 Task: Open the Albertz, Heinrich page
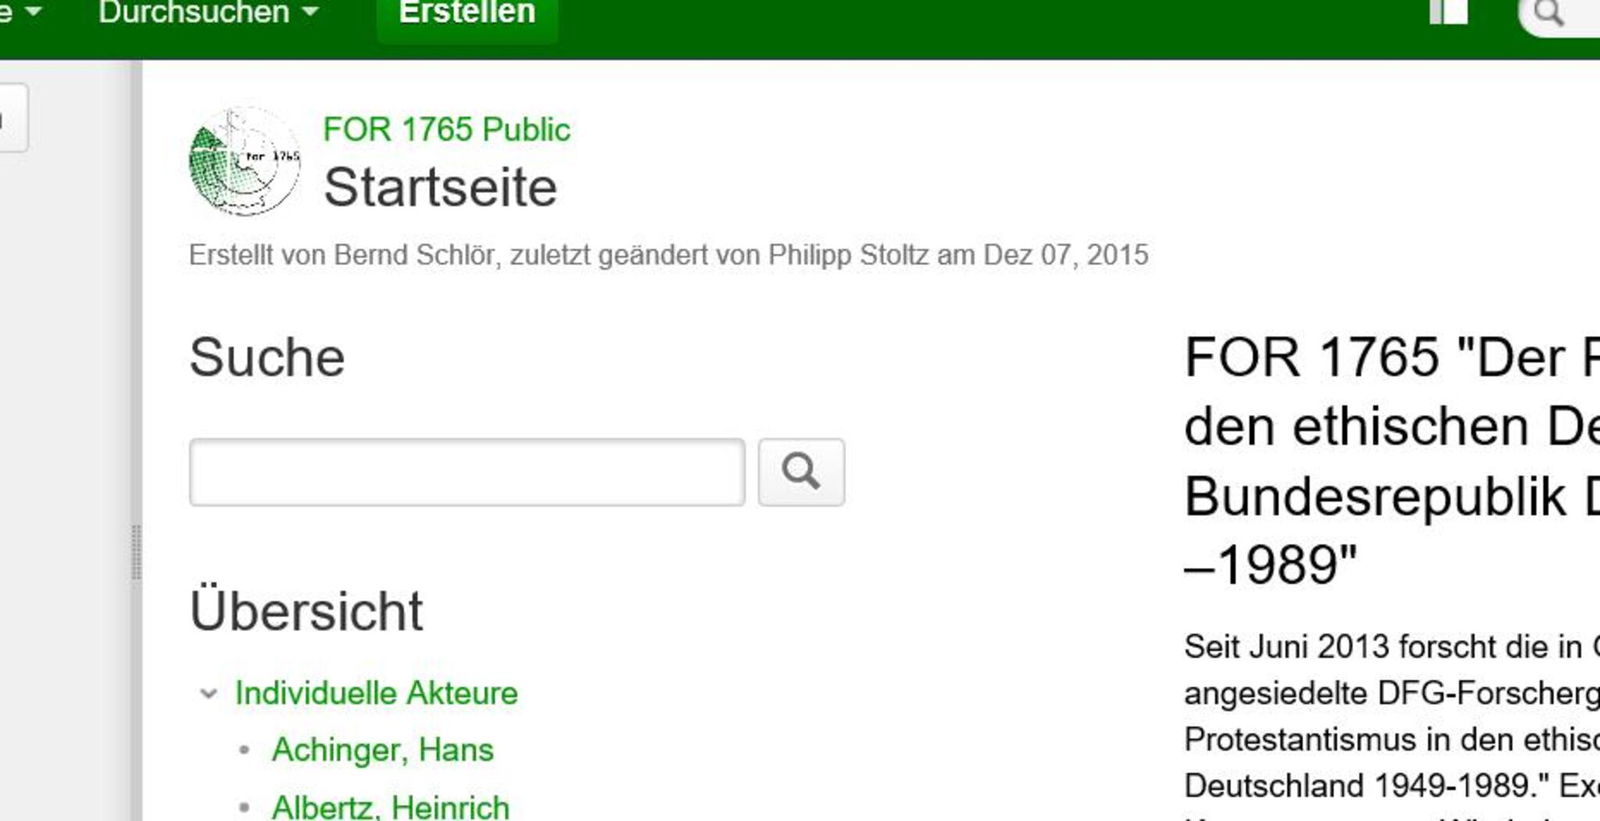pos(390,806)
